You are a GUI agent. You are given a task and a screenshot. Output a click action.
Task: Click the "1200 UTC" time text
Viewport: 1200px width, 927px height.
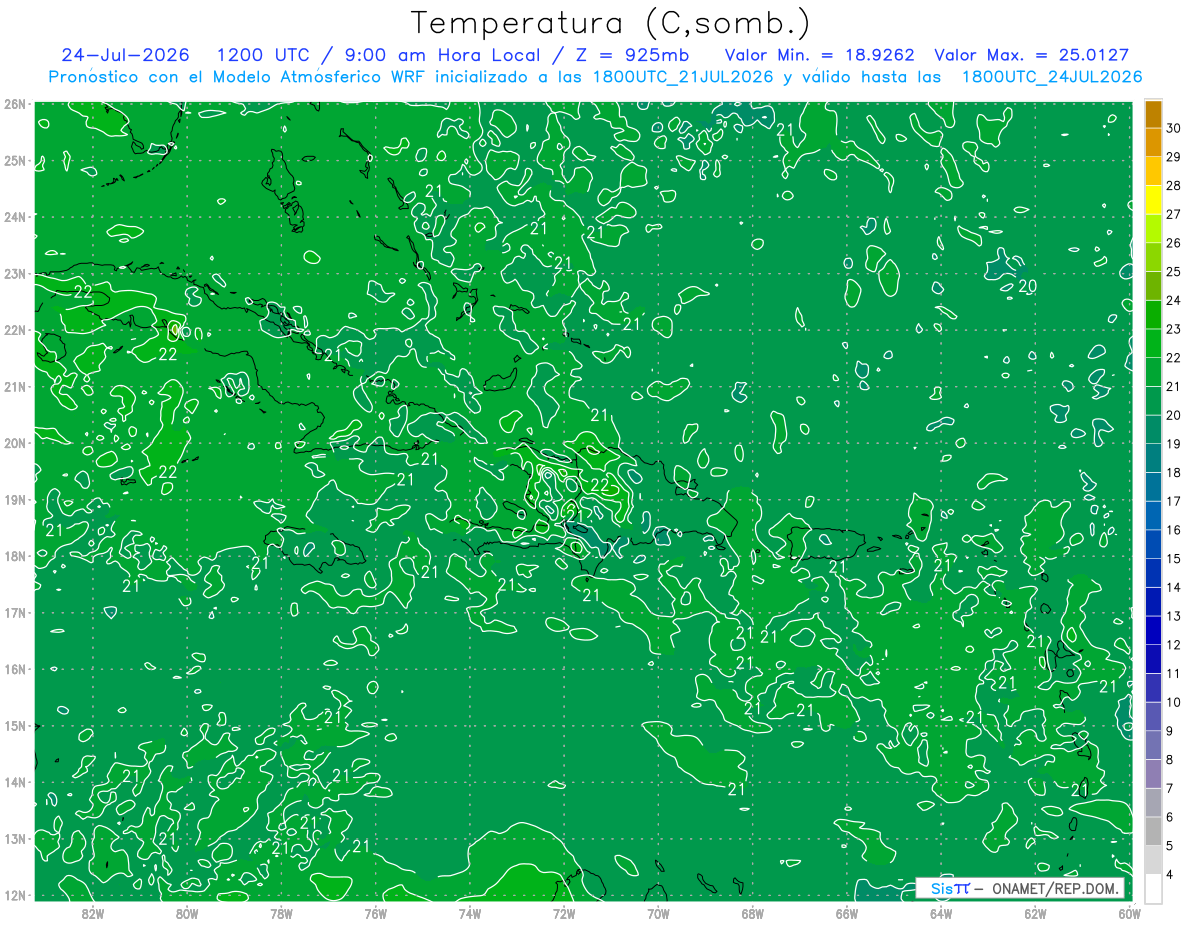(x=262, y=55)
